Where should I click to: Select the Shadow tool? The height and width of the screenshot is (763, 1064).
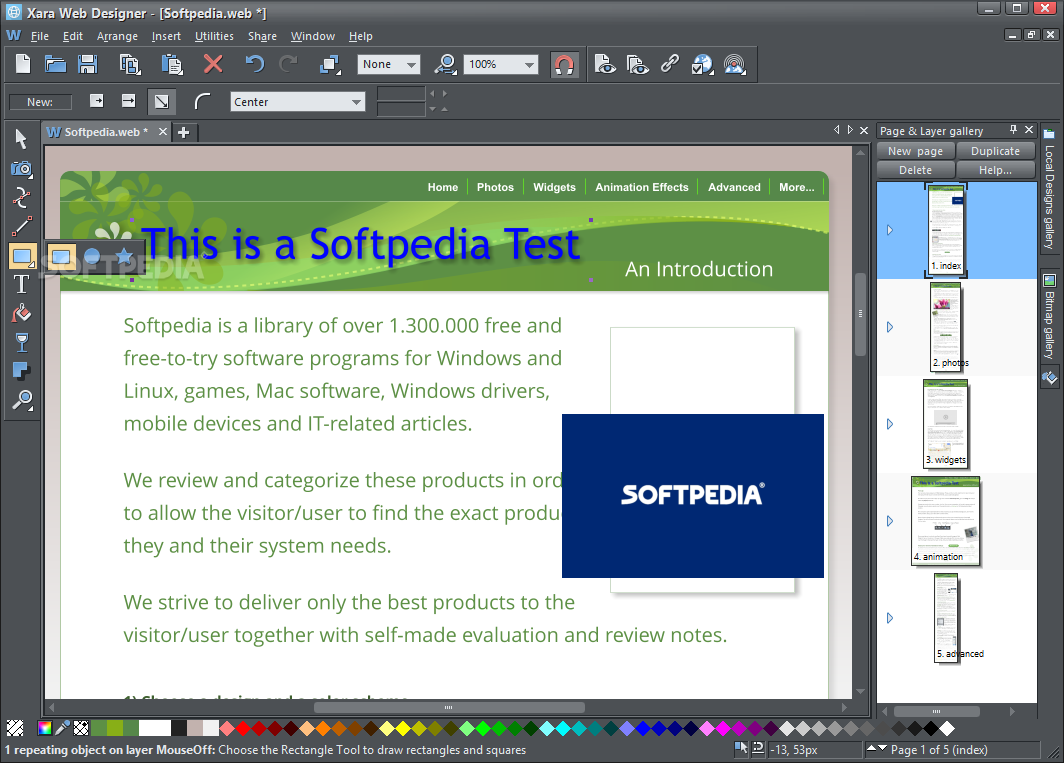click(x=21, y=371)
